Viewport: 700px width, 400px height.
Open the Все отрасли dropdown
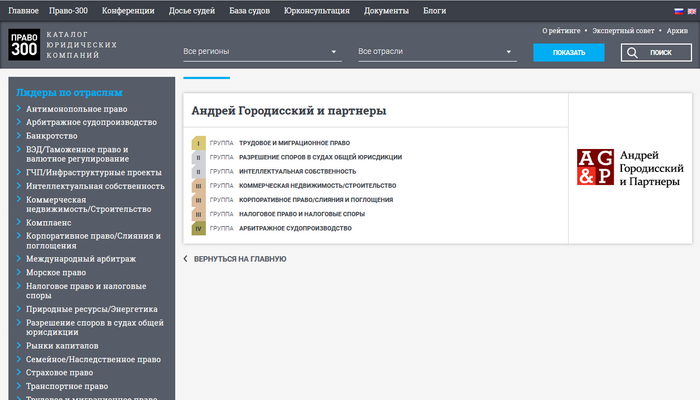pos(438,52)
